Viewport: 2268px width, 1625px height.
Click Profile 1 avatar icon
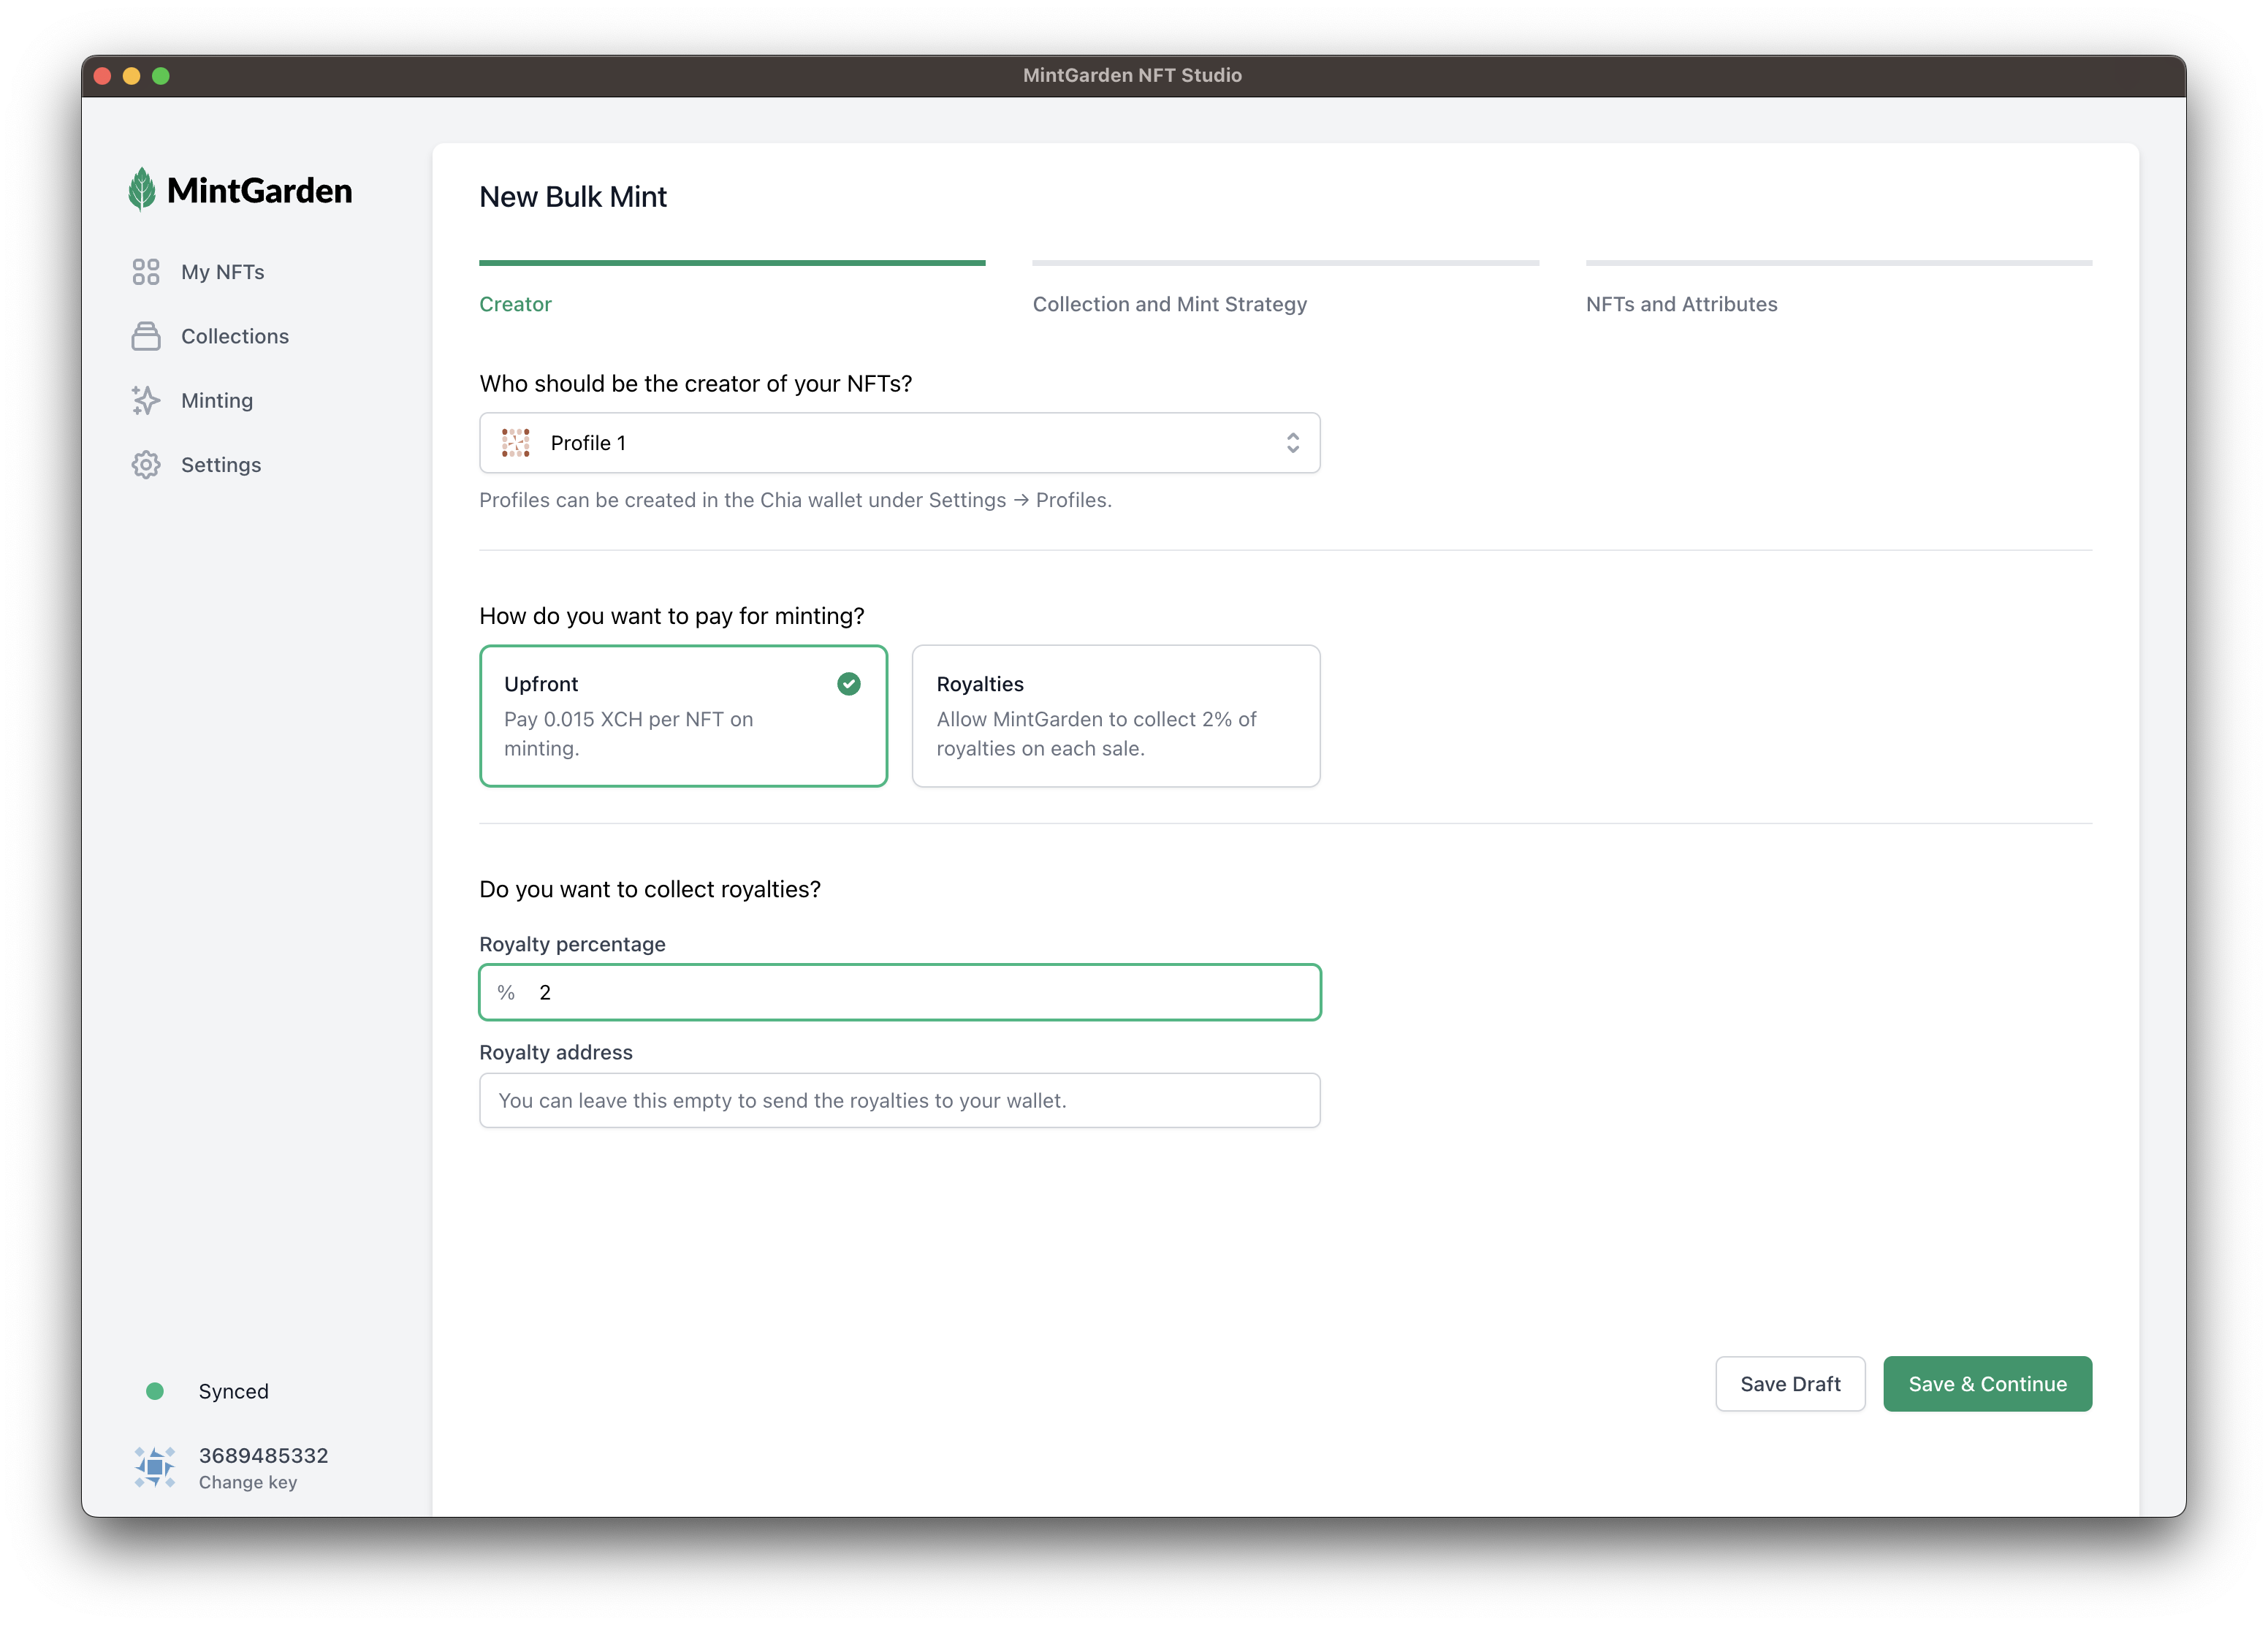tap(516, 443)
